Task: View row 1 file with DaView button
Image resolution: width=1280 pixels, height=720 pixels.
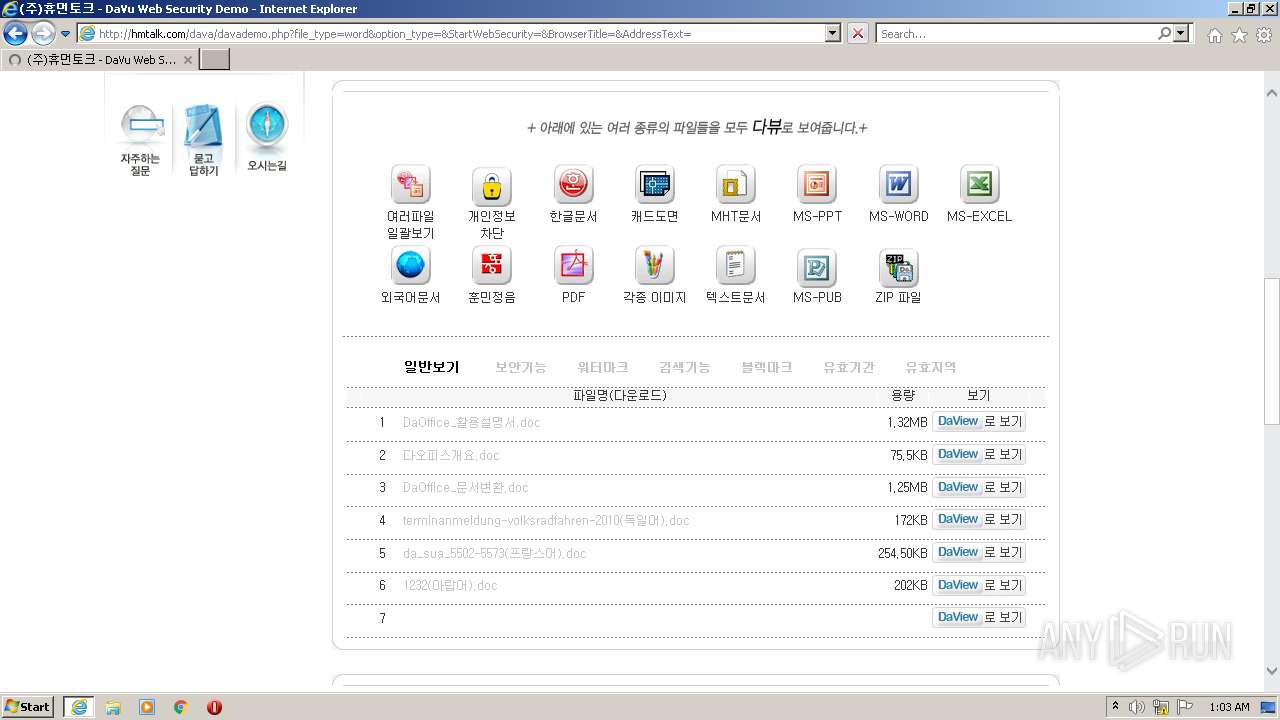Action: [979, 422]
